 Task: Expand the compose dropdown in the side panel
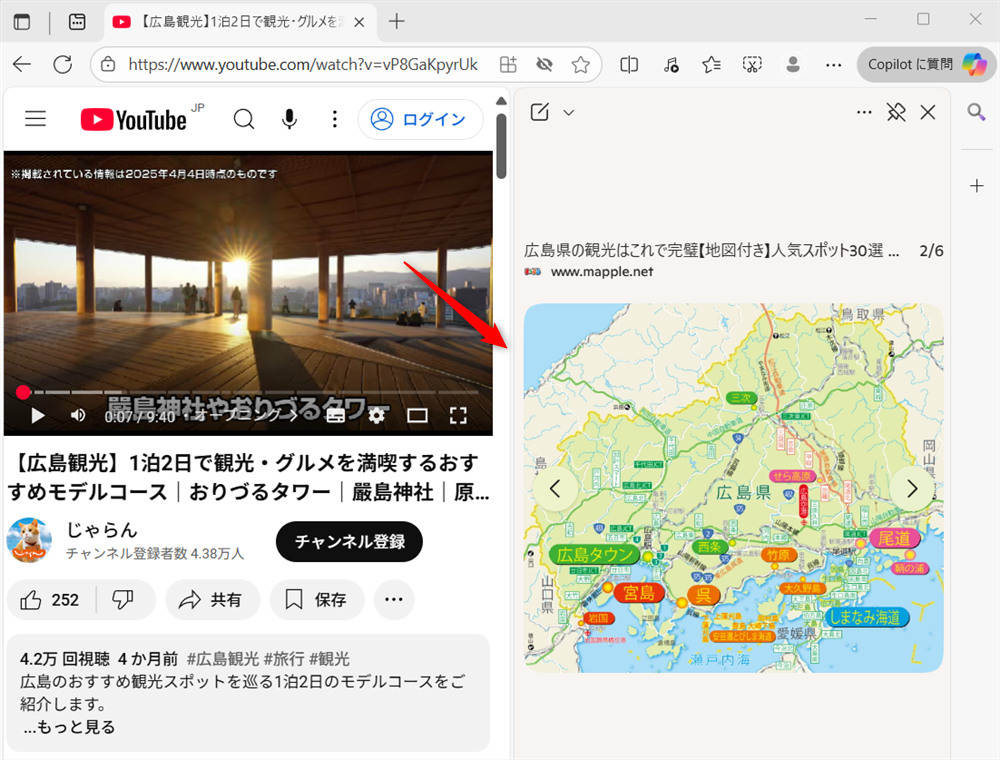568,112
